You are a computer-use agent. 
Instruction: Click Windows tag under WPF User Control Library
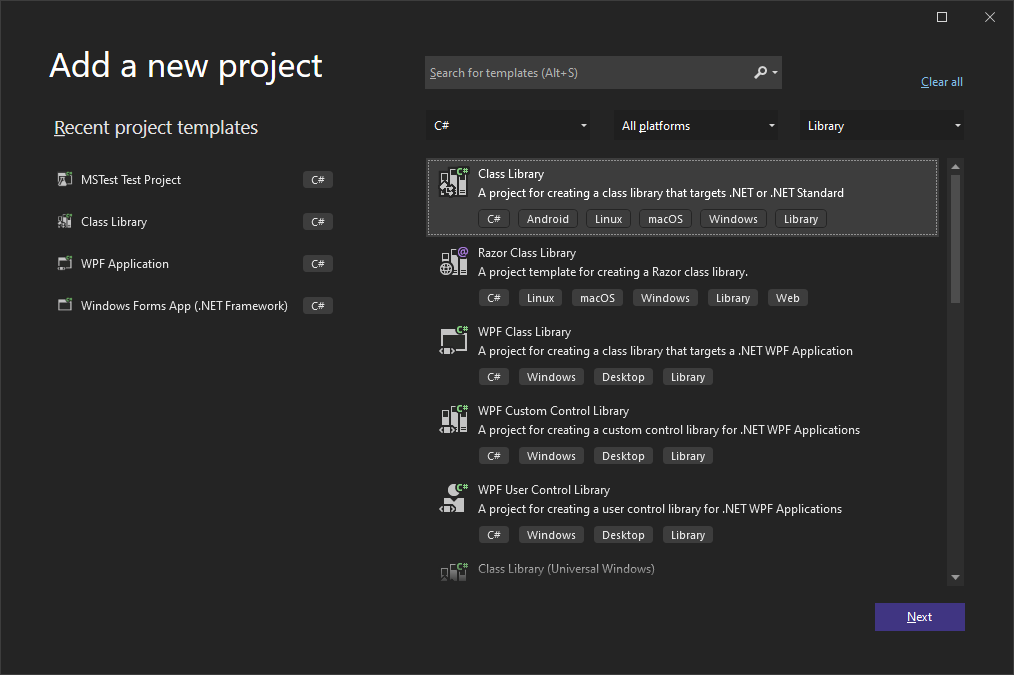click(551, 535)
